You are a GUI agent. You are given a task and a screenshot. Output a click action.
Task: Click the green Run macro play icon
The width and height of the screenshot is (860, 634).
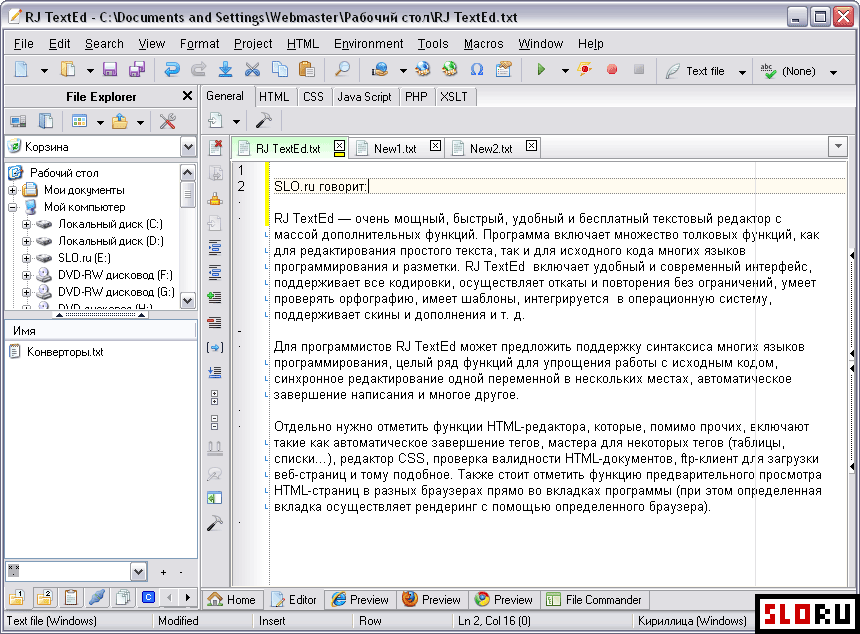(541, 70)
